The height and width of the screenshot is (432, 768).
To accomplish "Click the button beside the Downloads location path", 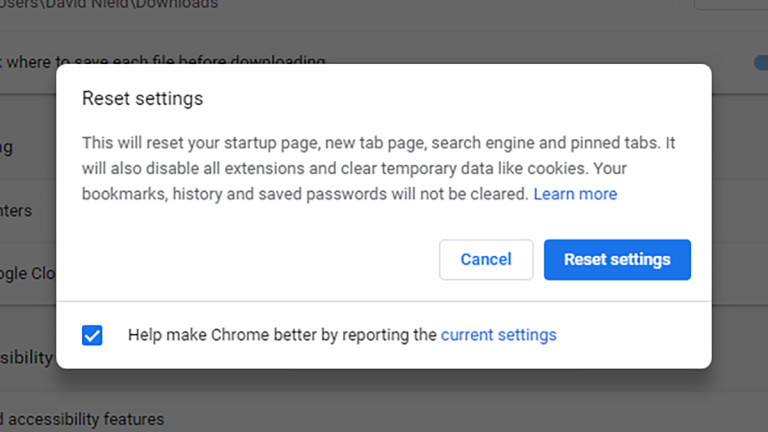I will point(730,5).
